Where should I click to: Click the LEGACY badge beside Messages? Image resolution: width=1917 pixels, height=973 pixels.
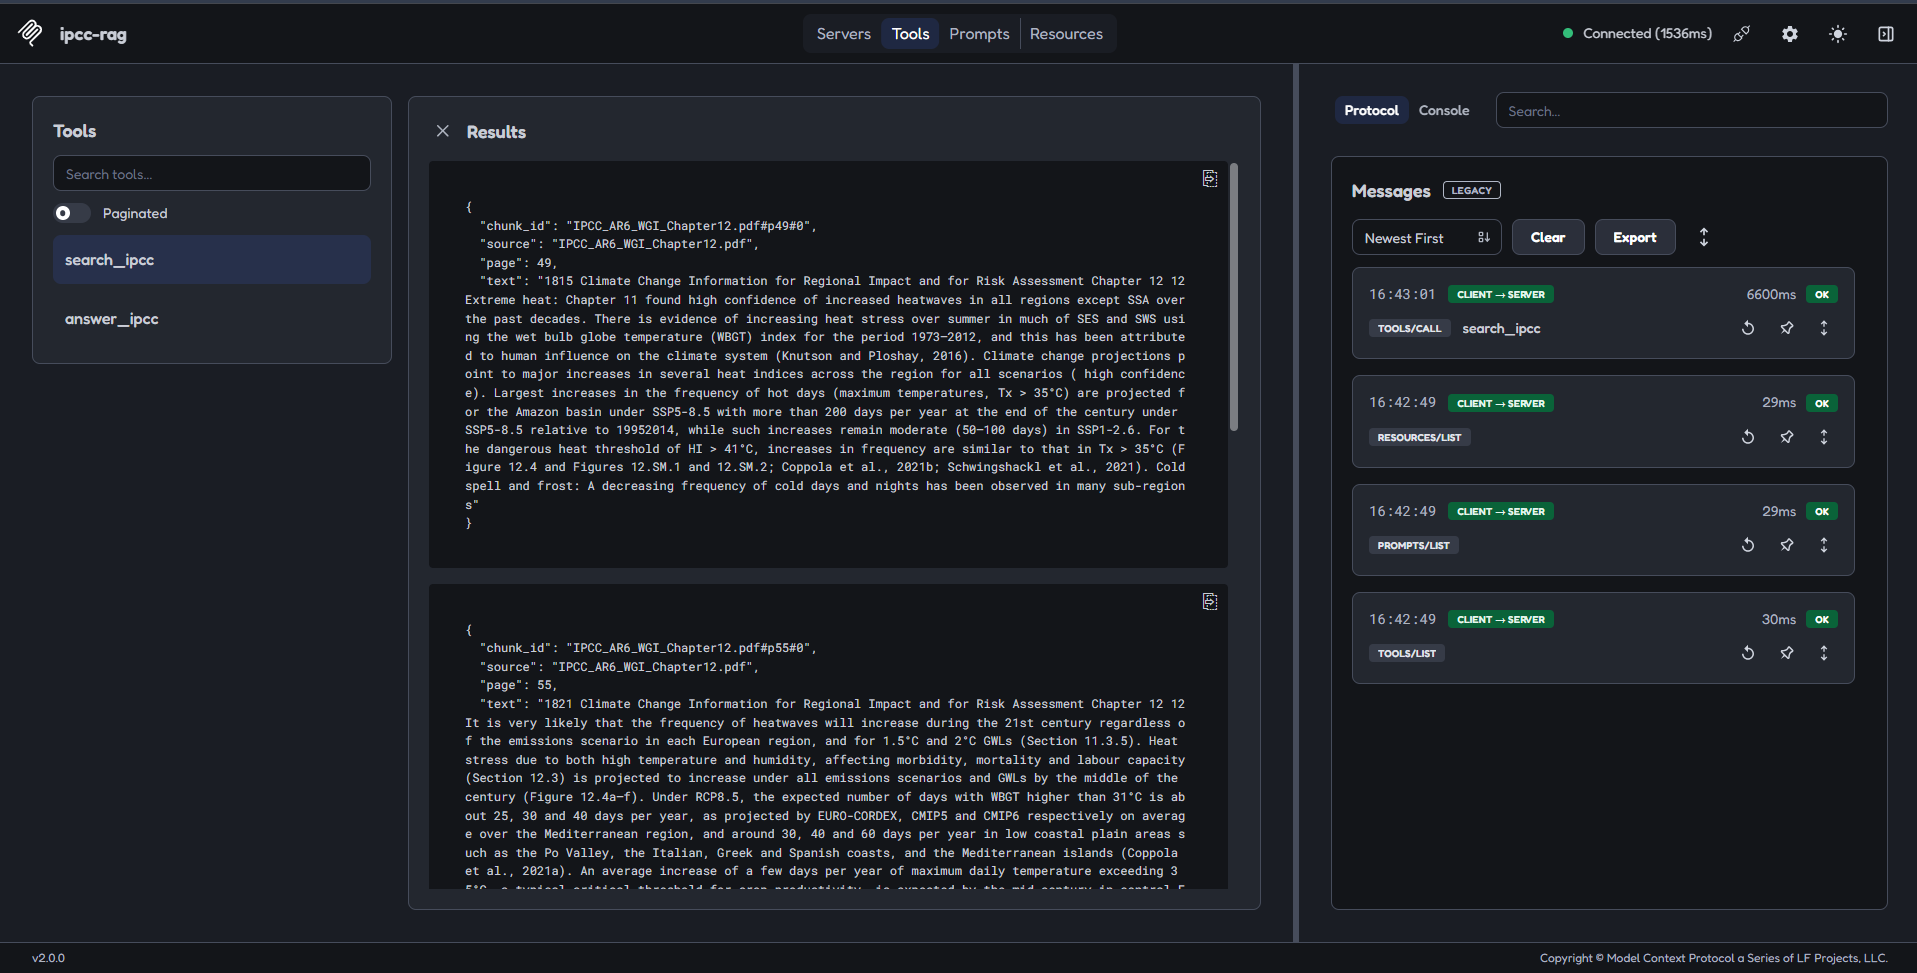coord(1471,190)
